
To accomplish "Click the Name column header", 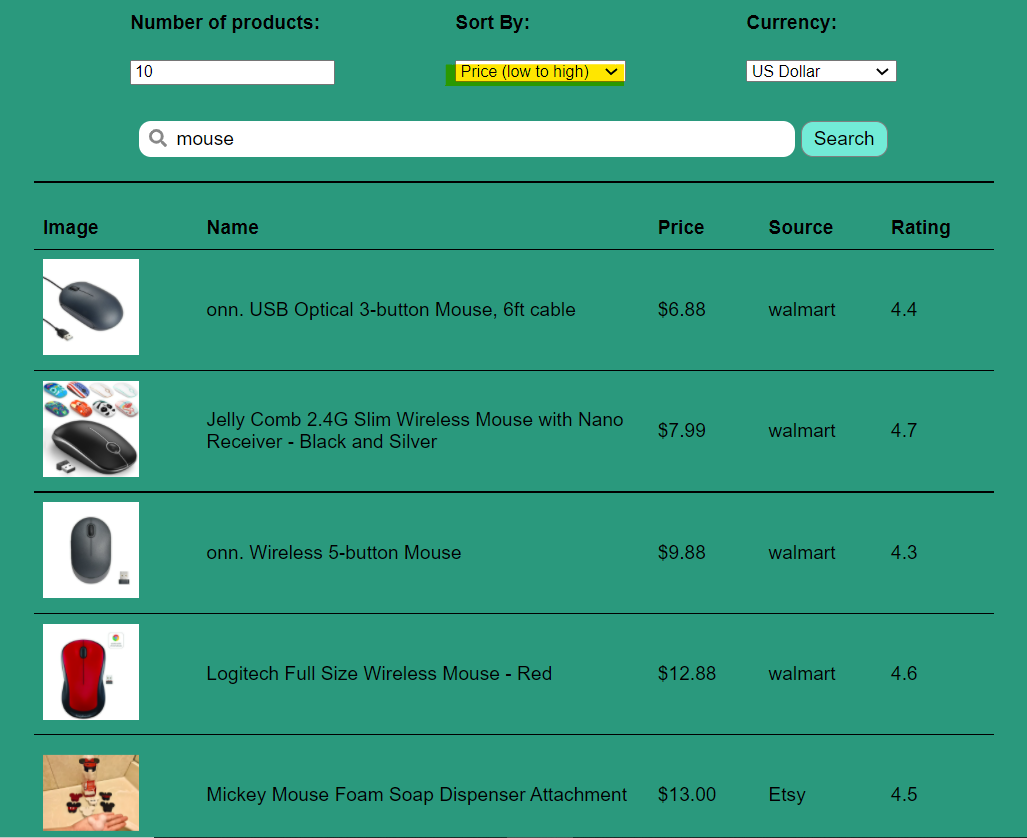I will click(233, 227).
